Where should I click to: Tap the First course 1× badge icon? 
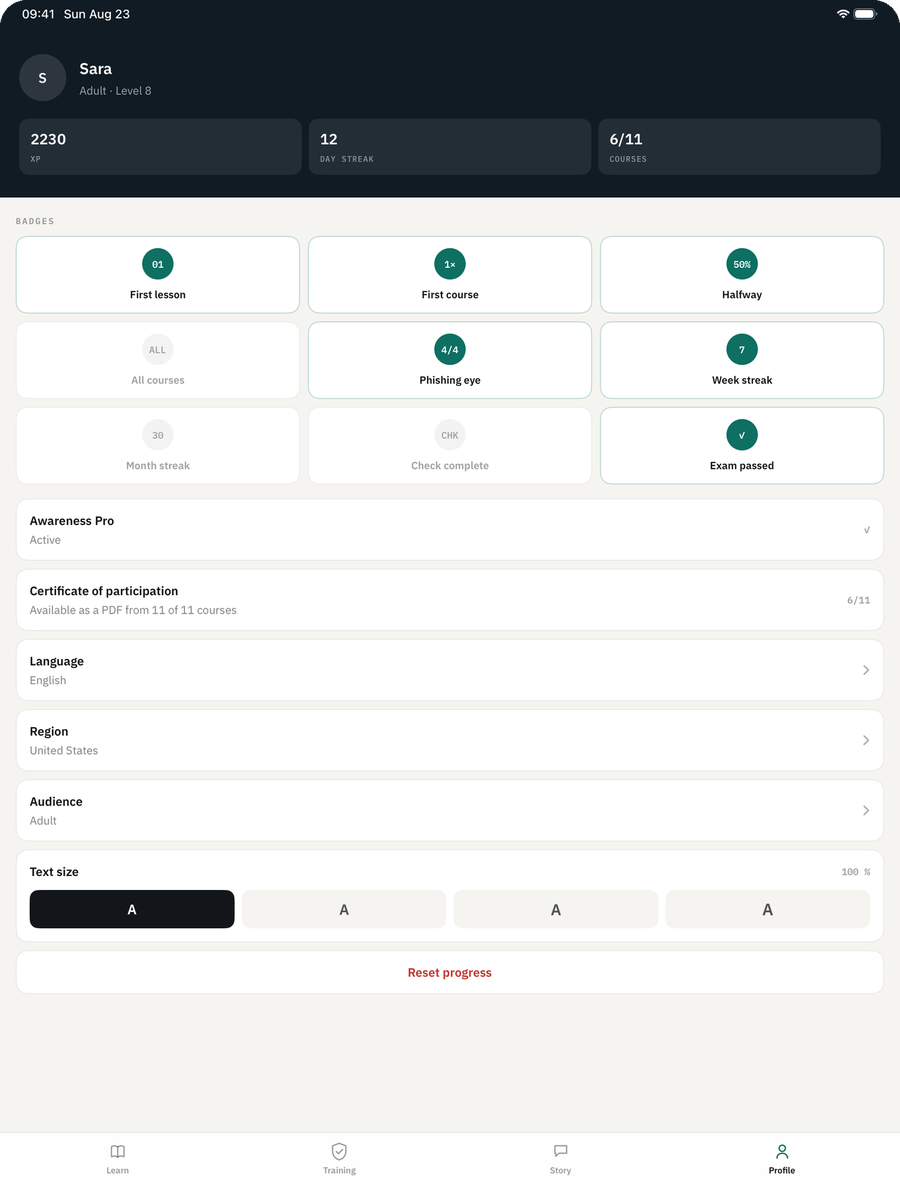[x=450, y=264]
